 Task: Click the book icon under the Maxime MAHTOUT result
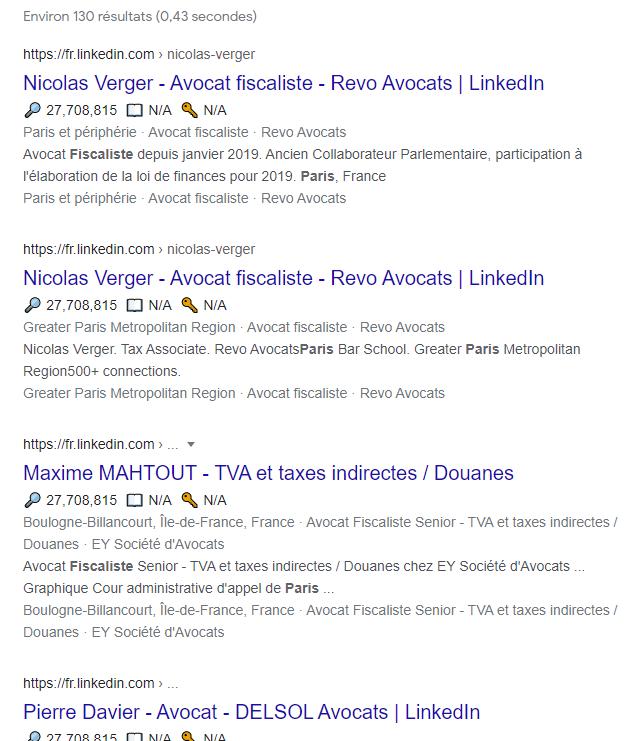pos(135,500)
